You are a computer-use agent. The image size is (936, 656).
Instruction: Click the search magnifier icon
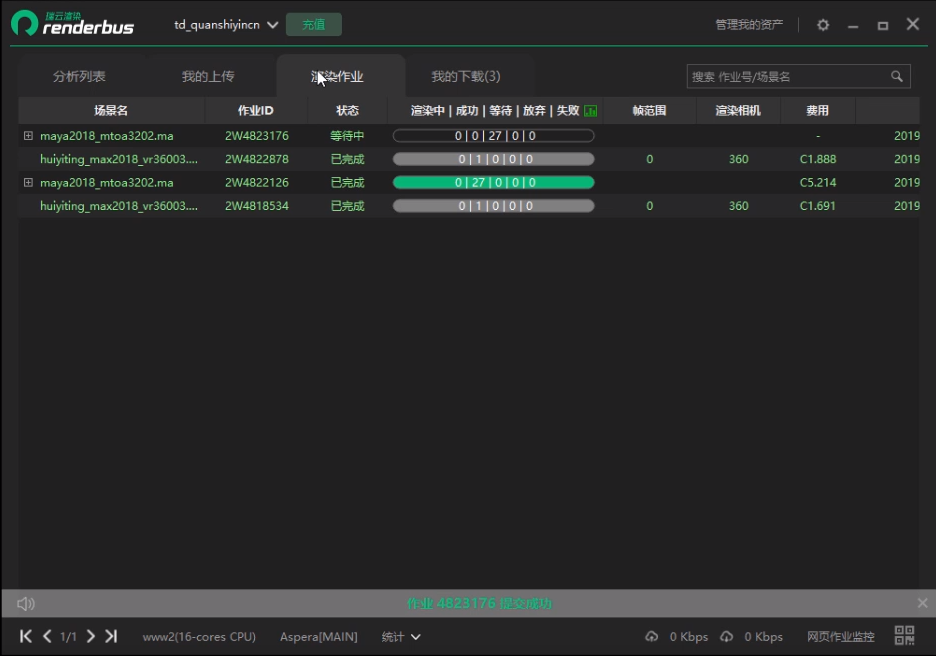[x=897, y=76]
